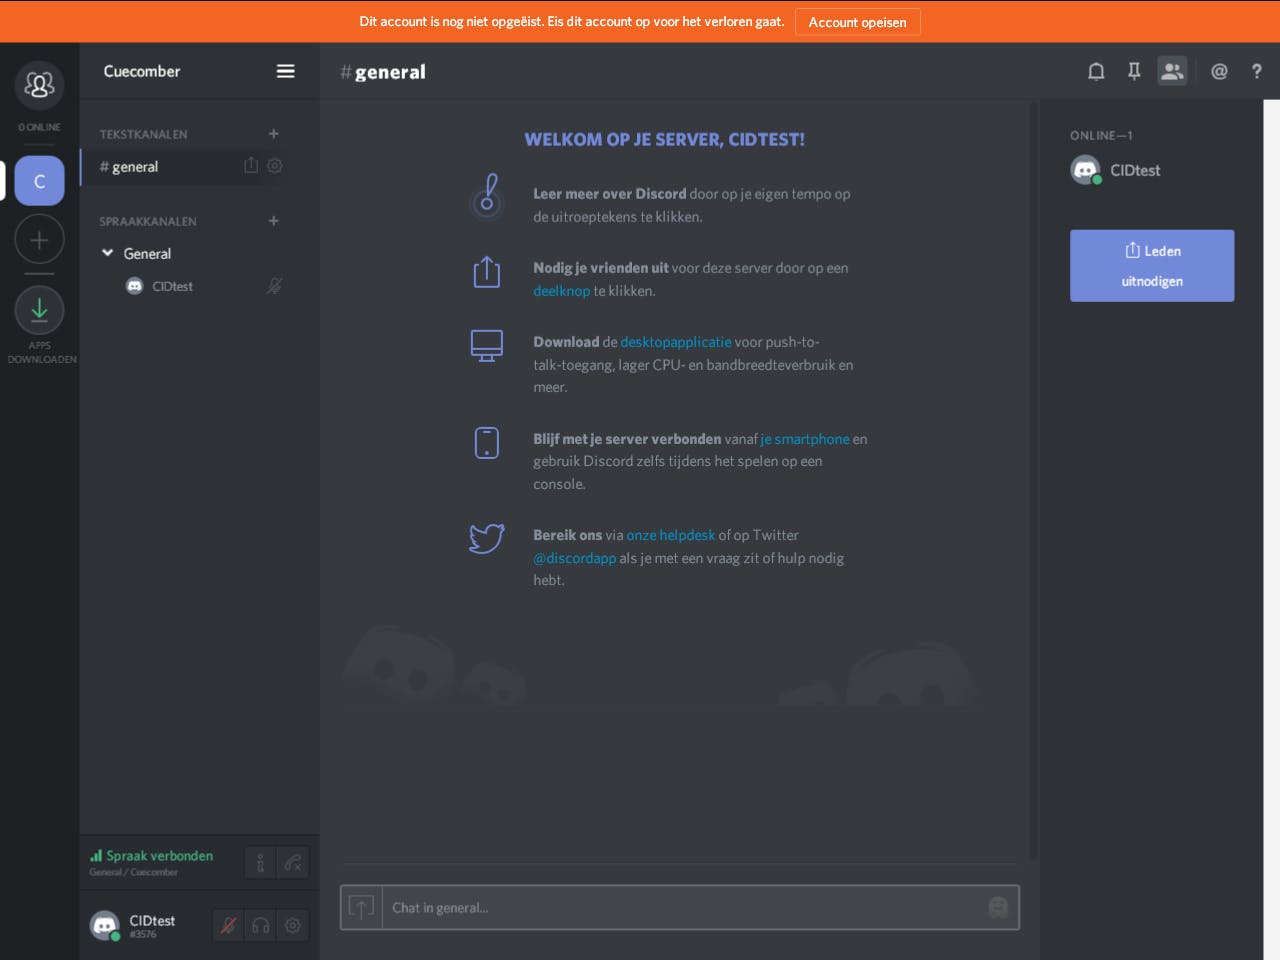Open the desktopapplicatie link
The image size is (1280, 960).
pos(676,342)
